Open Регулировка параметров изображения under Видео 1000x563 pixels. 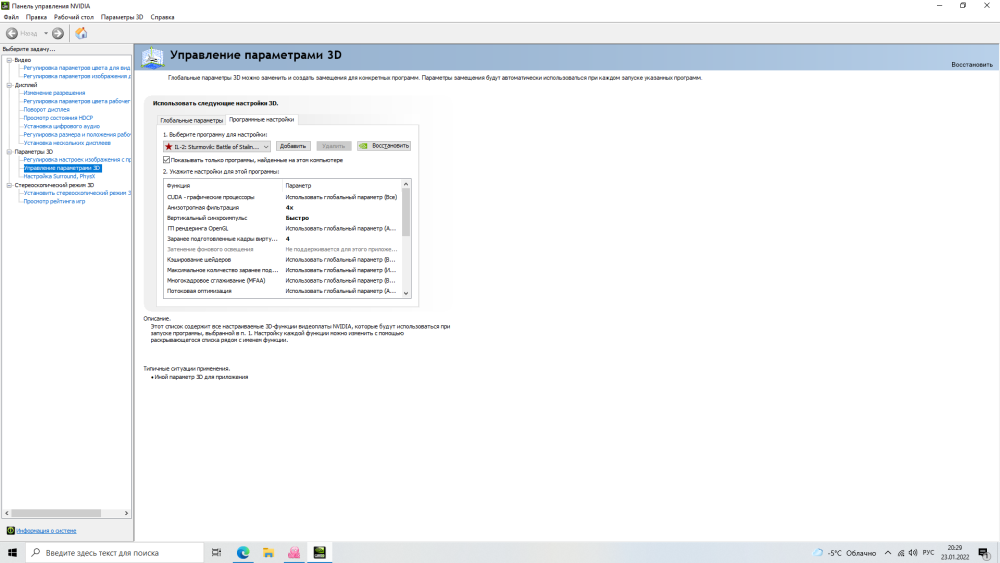(x=77, y=76)
